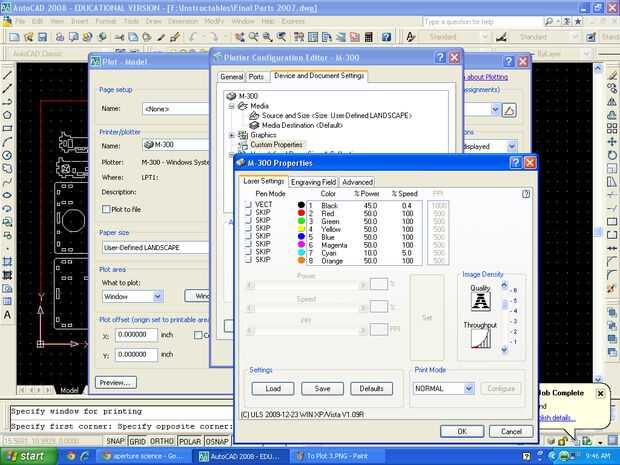620x465 pixels.
Task: Open the Standard text style dropdown
Action: coord(484,37)
